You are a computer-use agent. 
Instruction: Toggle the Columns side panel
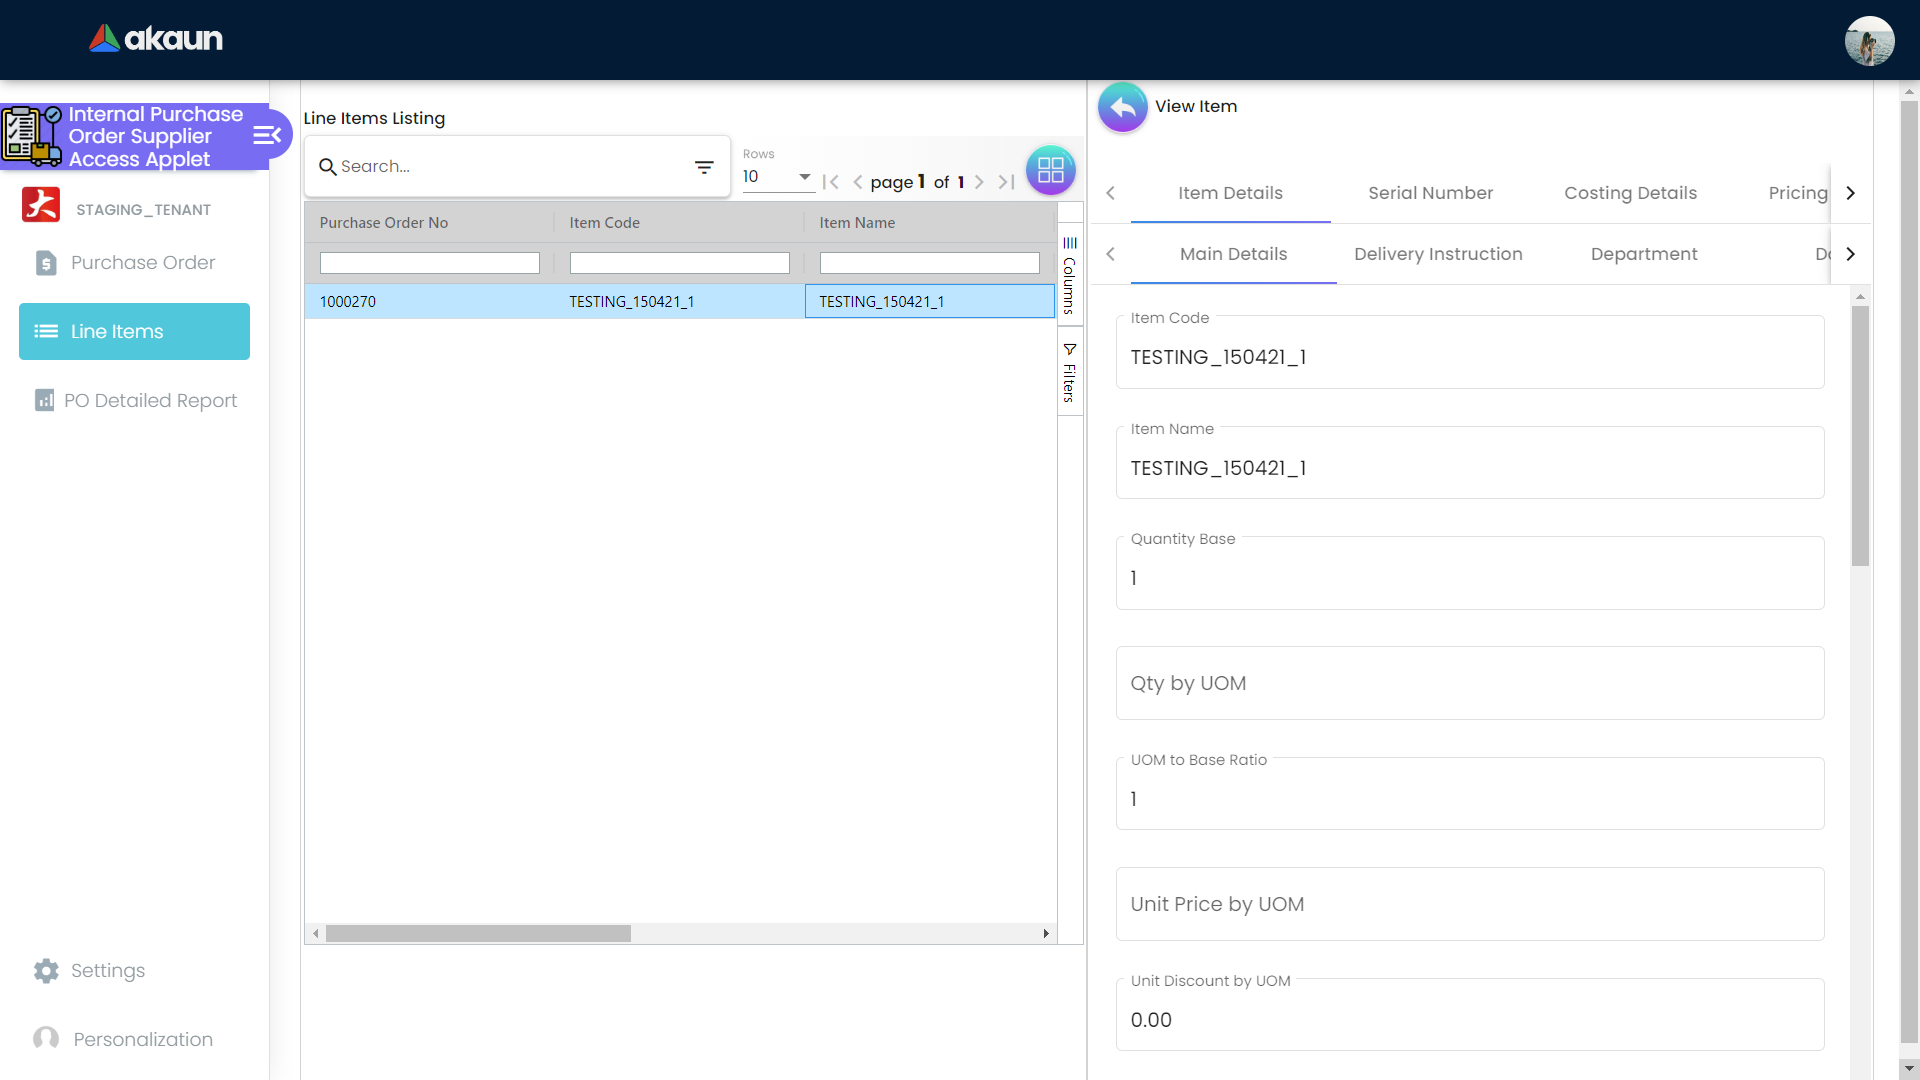[x=1069, y=274]
